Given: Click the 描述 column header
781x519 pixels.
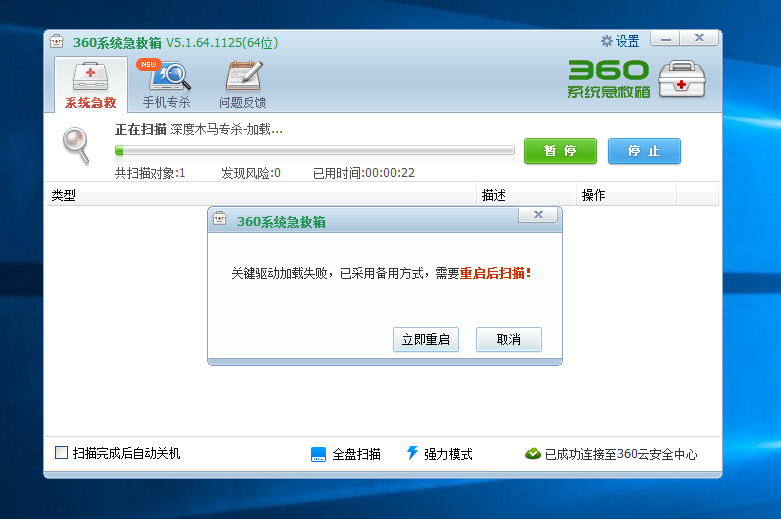Looking at the screenshot, I should point(526,195).
